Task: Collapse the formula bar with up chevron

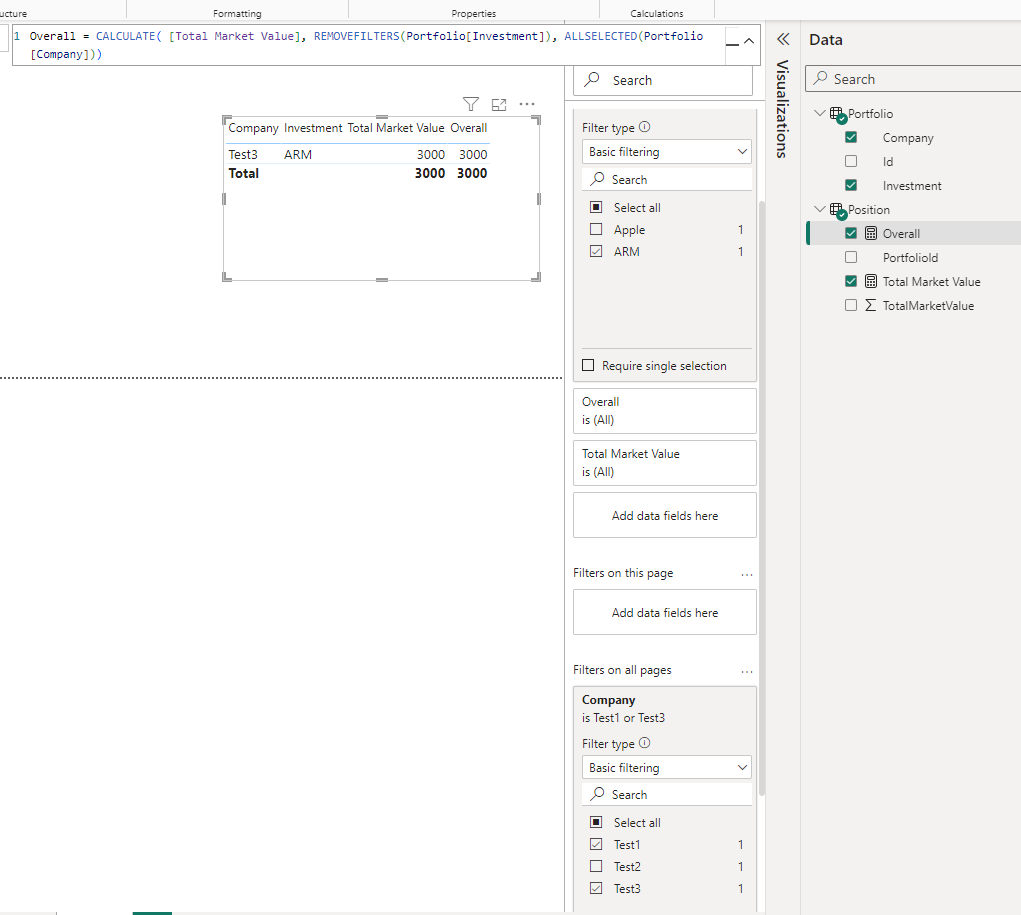Action: (x=749, y=41)
